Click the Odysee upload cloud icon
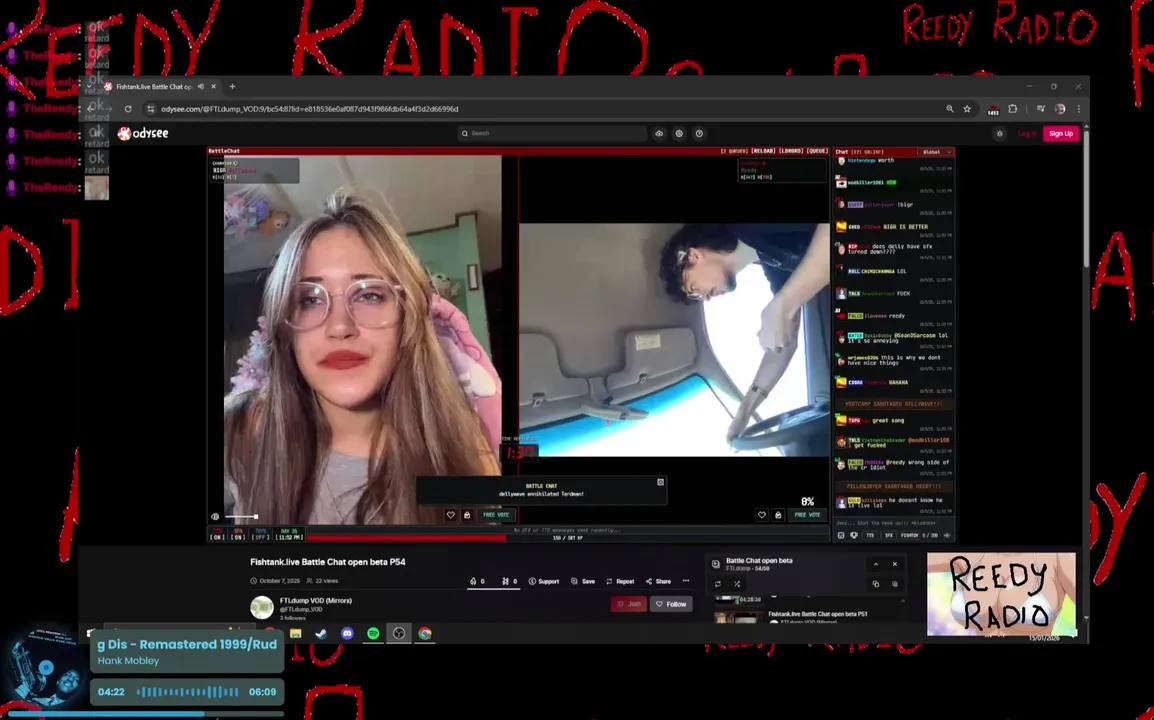This screenshot has width=1154, height=720. pyautogui.click(x=659, y=133)
